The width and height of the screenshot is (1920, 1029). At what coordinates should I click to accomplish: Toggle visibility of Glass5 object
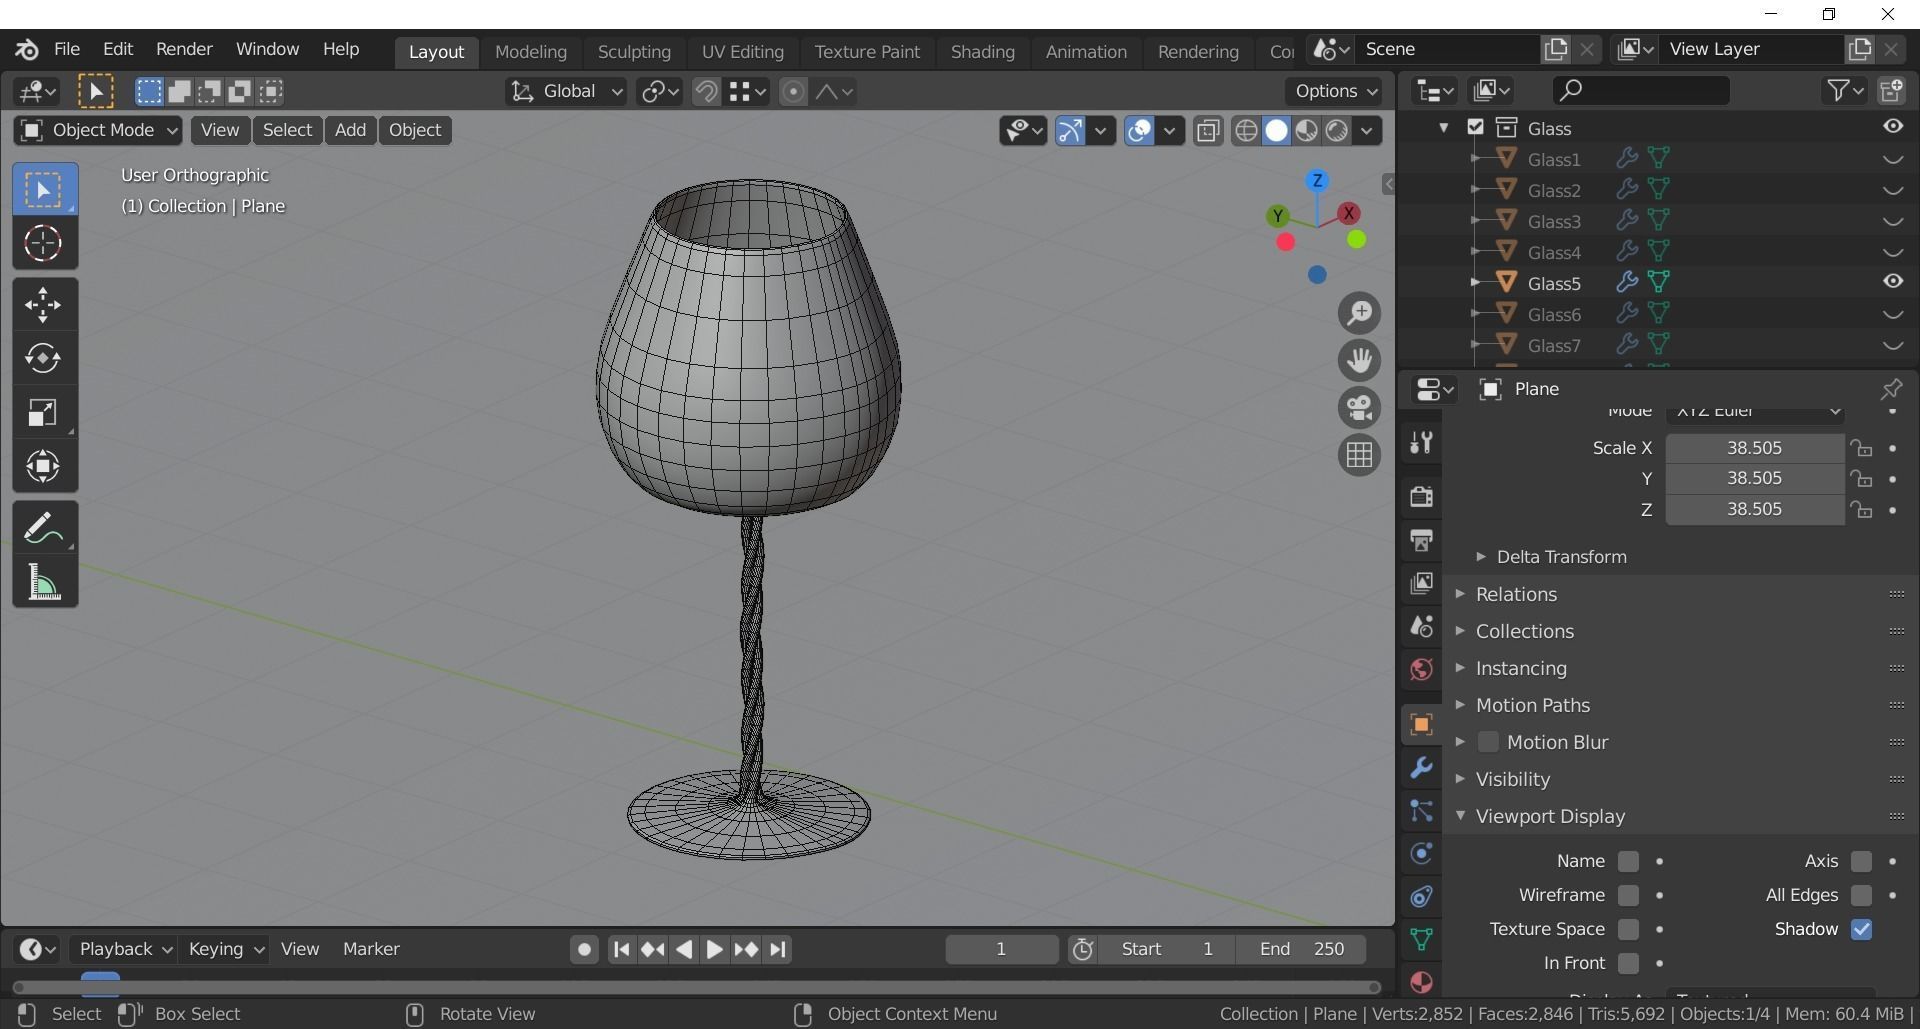(1892, 282)
